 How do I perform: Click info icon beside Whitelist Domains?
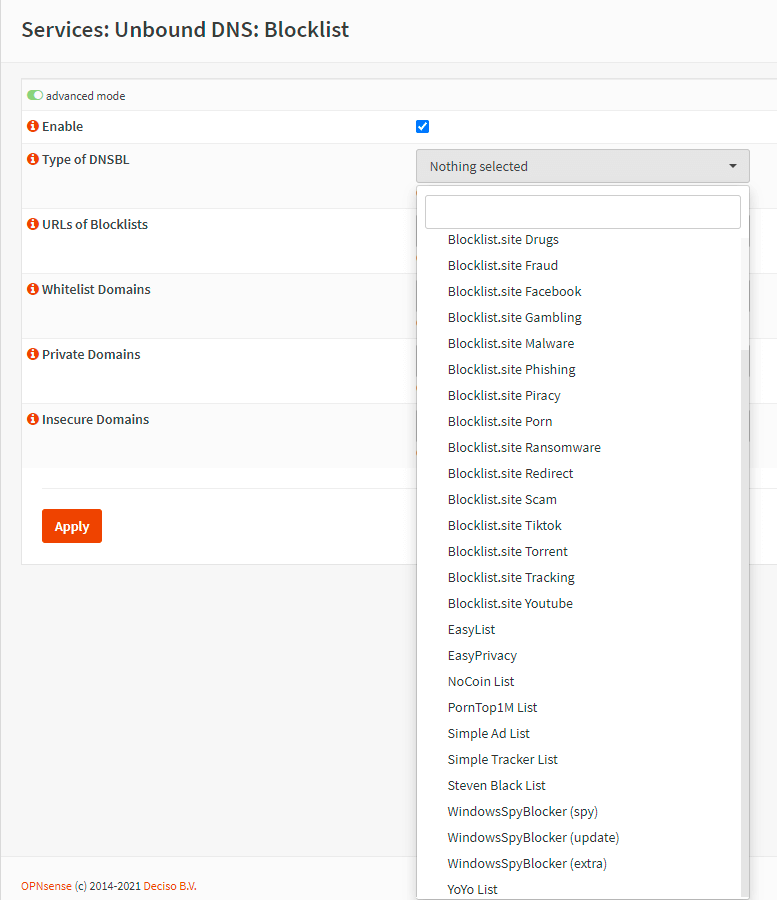coord(33,290)
